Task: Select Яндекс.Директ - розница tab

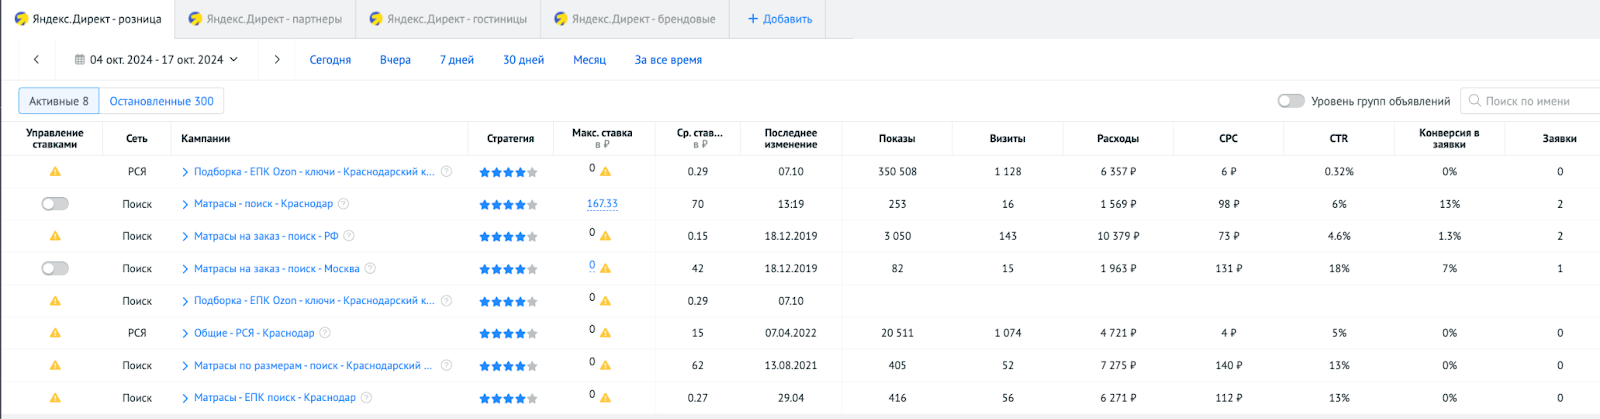Action: click(x=87, y=19)
